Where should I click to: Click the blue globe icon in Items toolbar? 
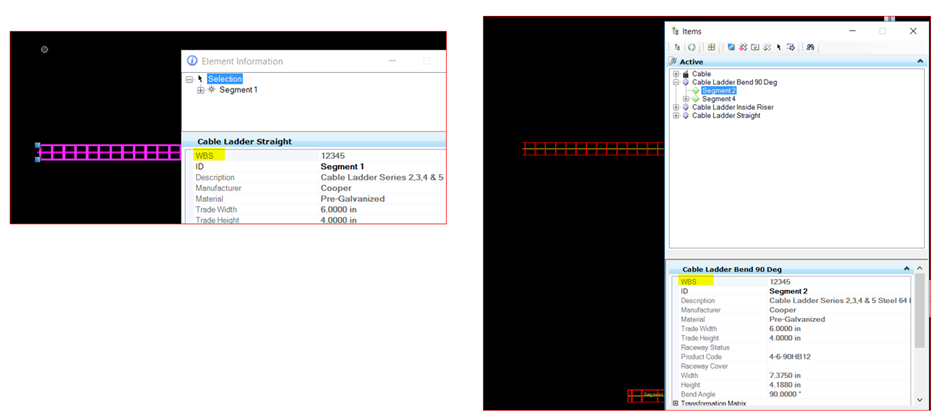click(x=731, y=47)
